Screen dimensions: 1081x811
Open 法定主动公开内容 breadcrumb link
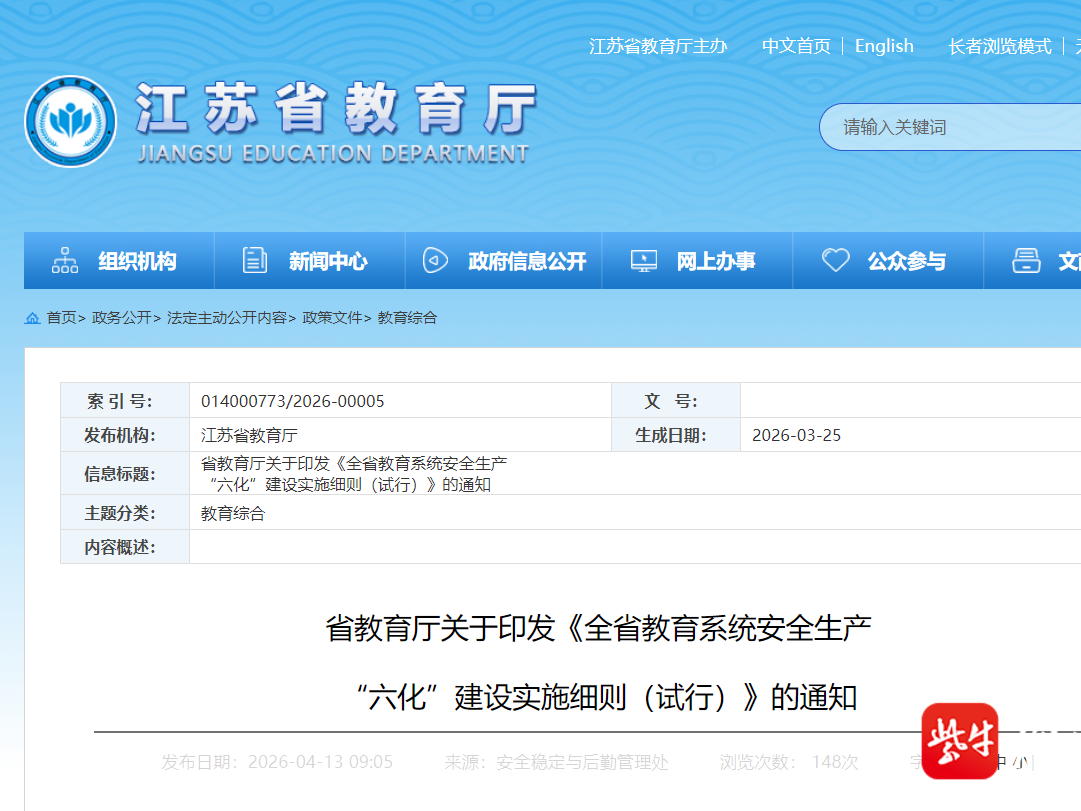click(226, 318)
